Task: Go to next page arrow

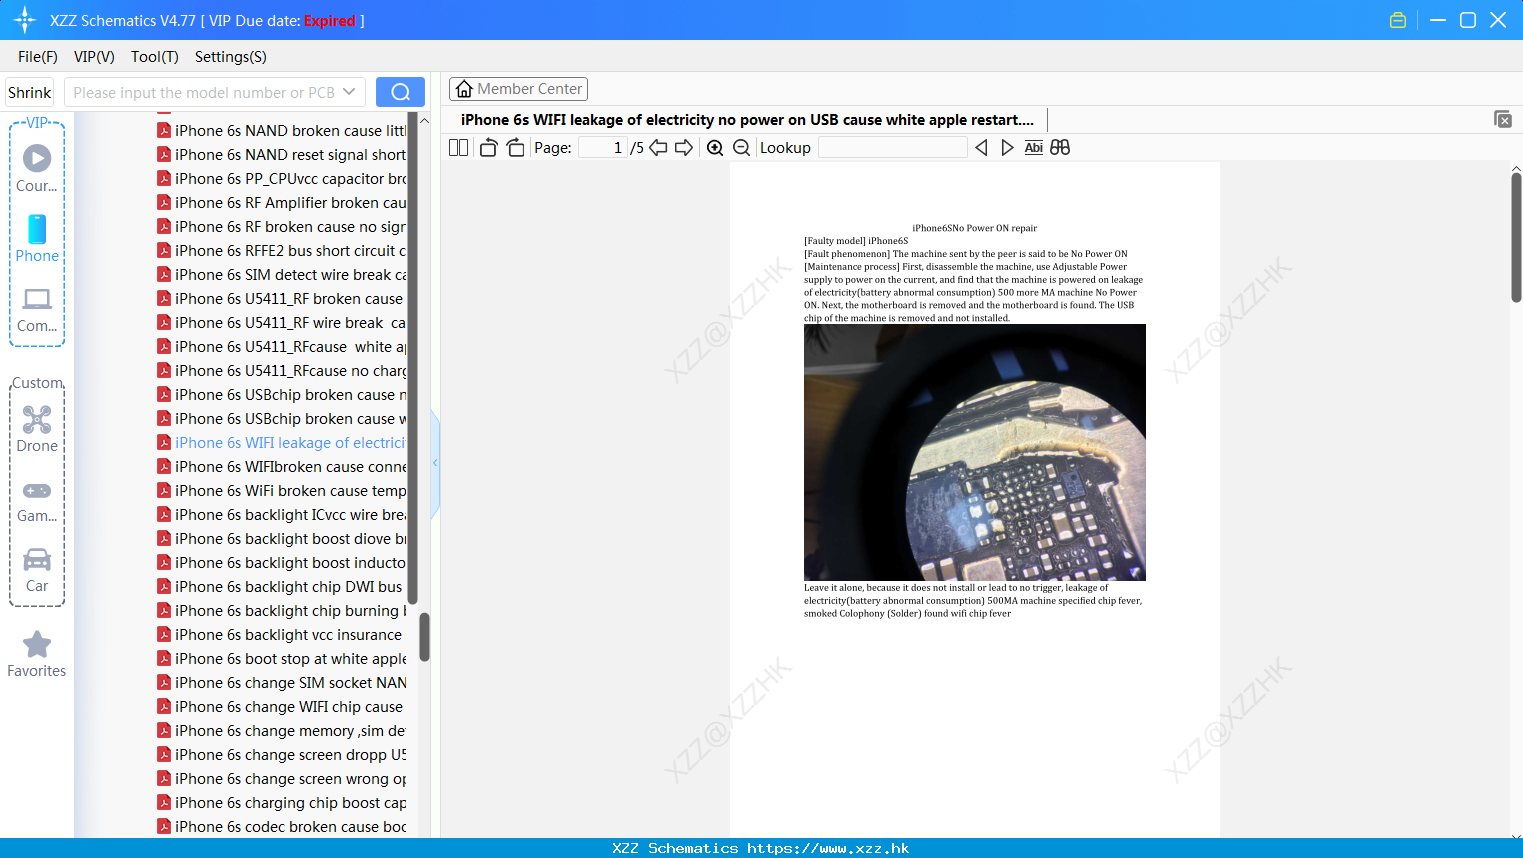Action: pos(684,148)
